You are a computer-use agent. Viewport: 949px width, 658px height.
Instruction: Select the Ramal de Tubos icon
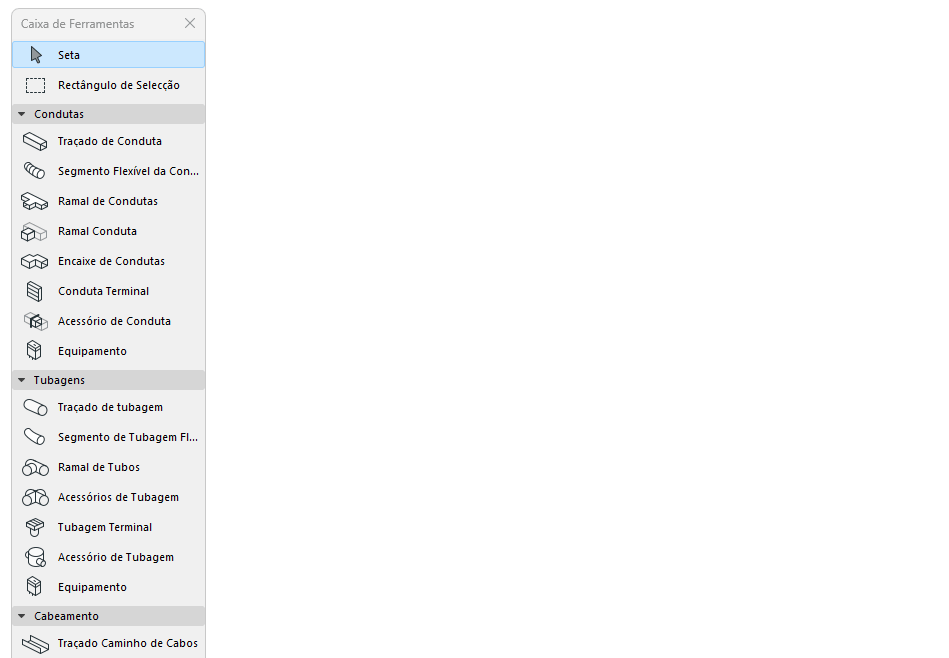(x=34, y=467)
